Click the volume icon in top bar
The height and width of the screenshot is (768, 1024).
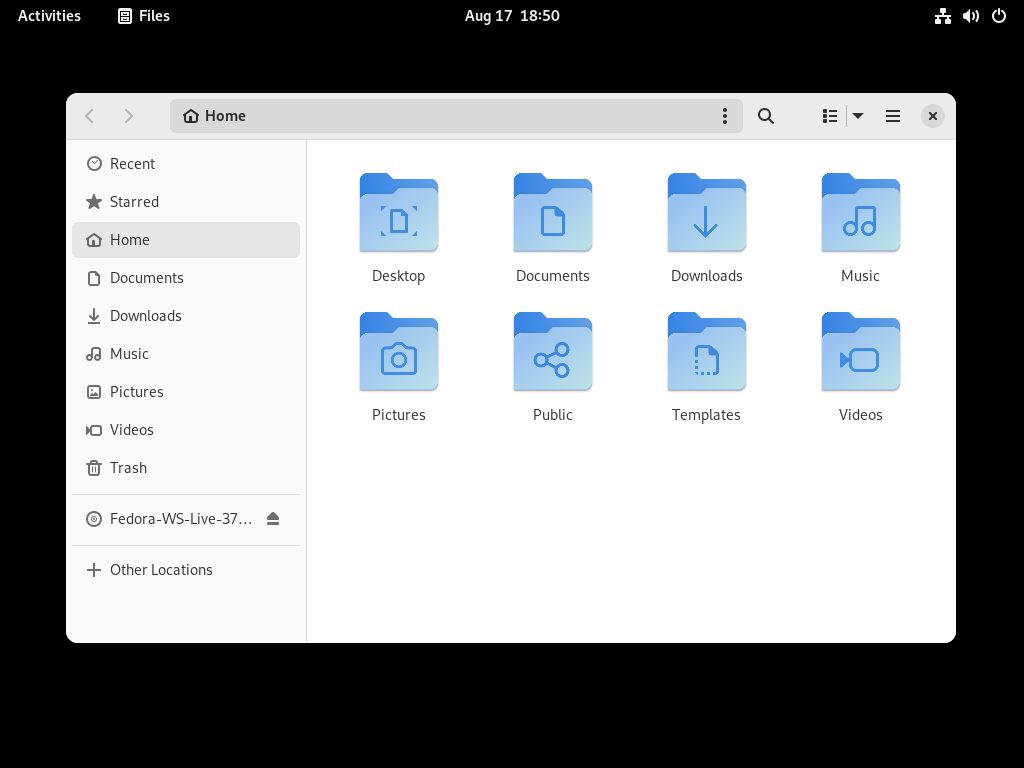970,16
